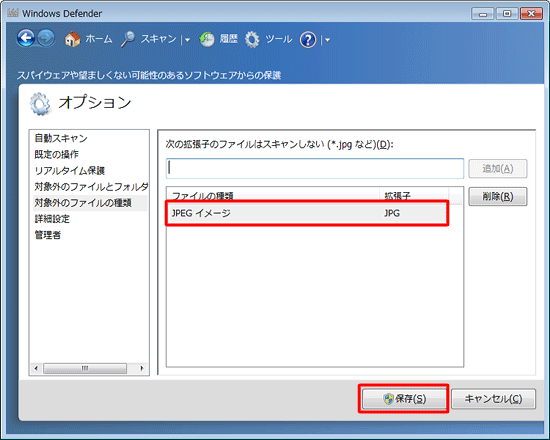
Task: Click the blue help question mark icon
Action: click(308, 40)
